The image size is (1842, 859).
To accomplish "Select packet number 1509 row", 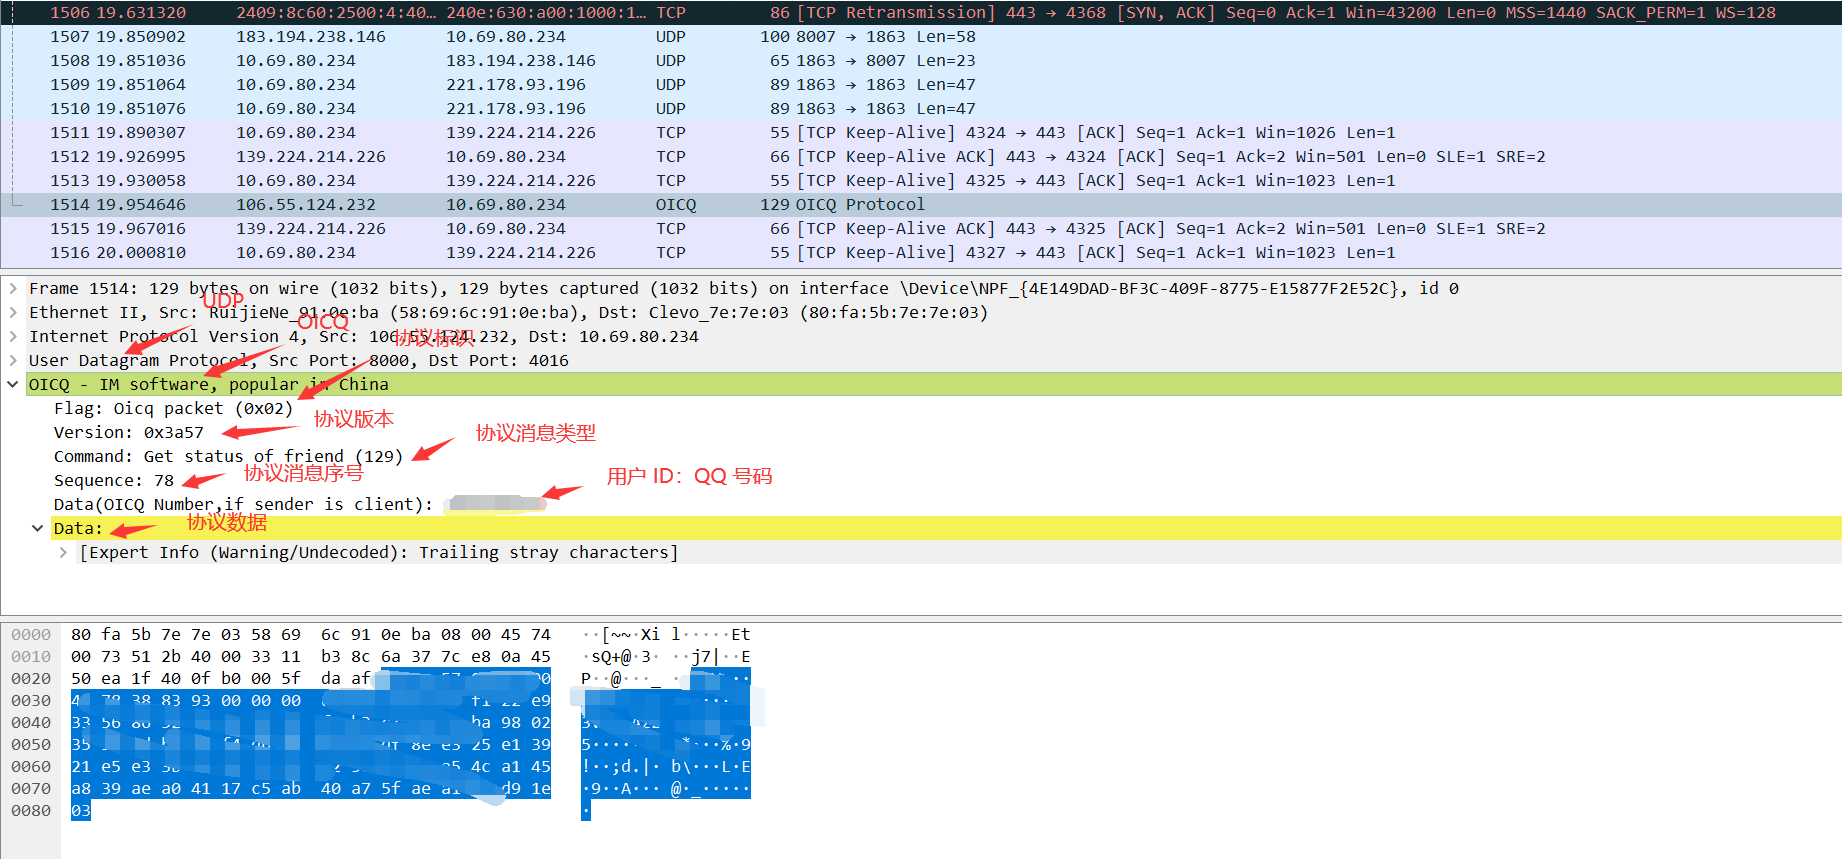I will click(921, 84).
